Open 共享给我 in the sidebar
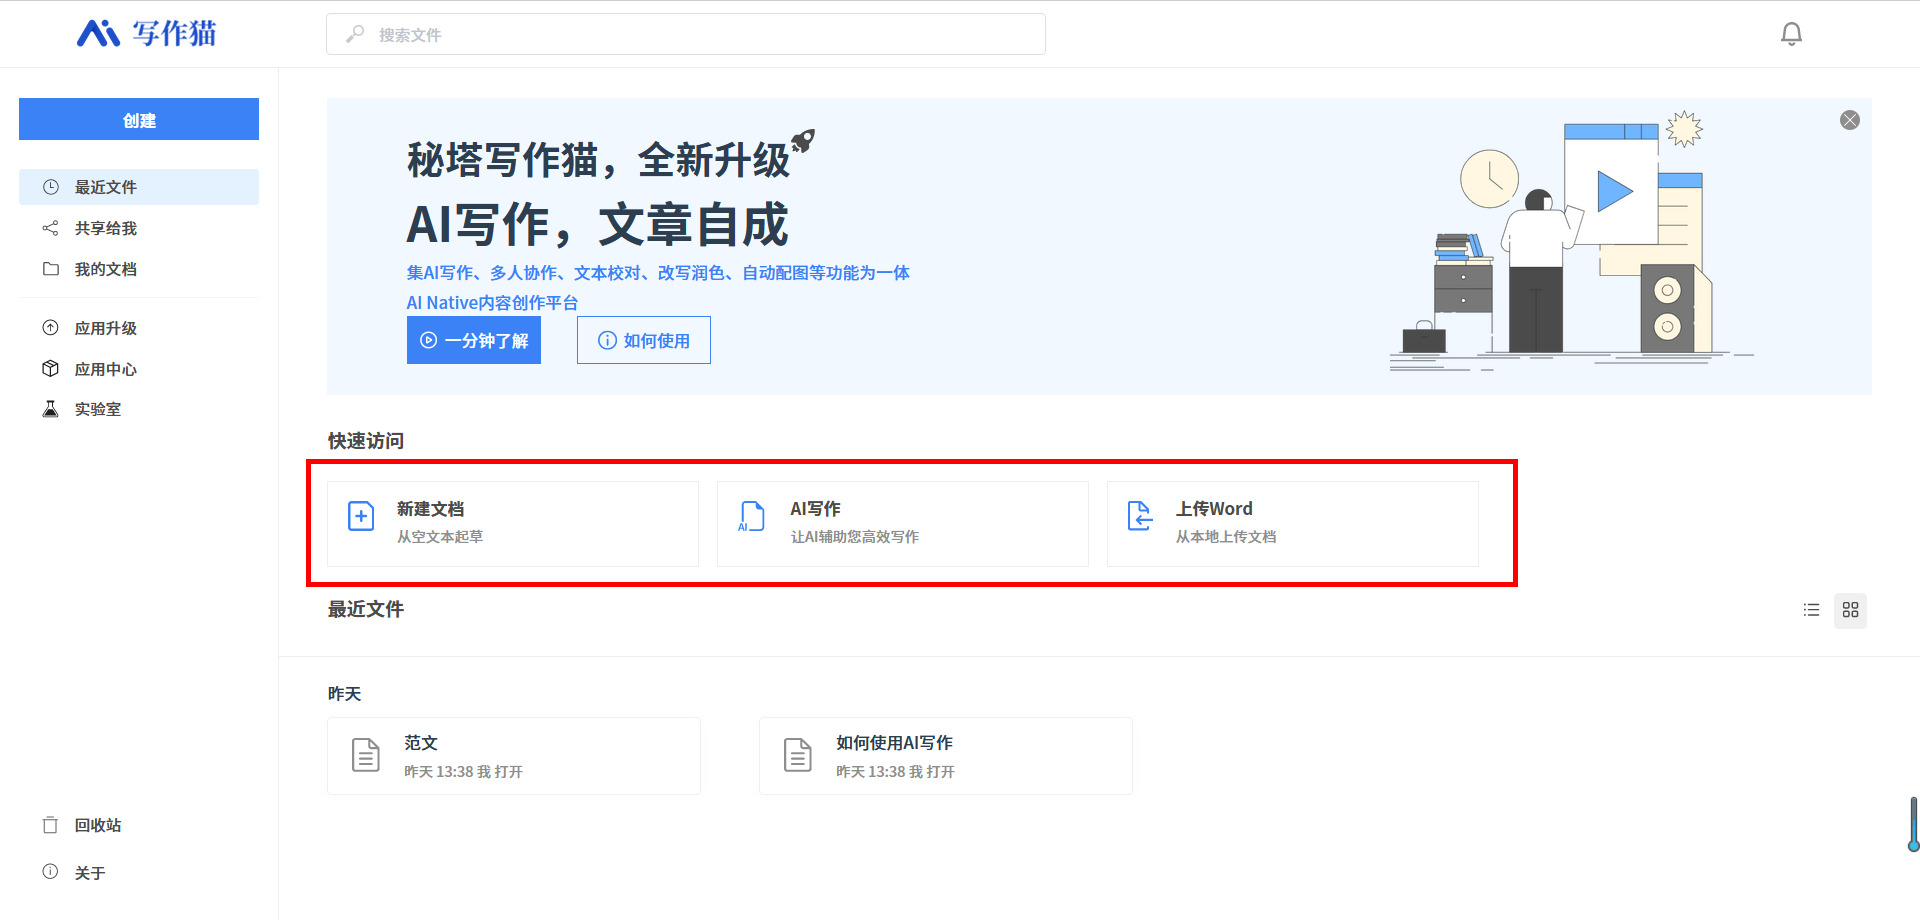The image size is (1920, 920). click(139, 228)
